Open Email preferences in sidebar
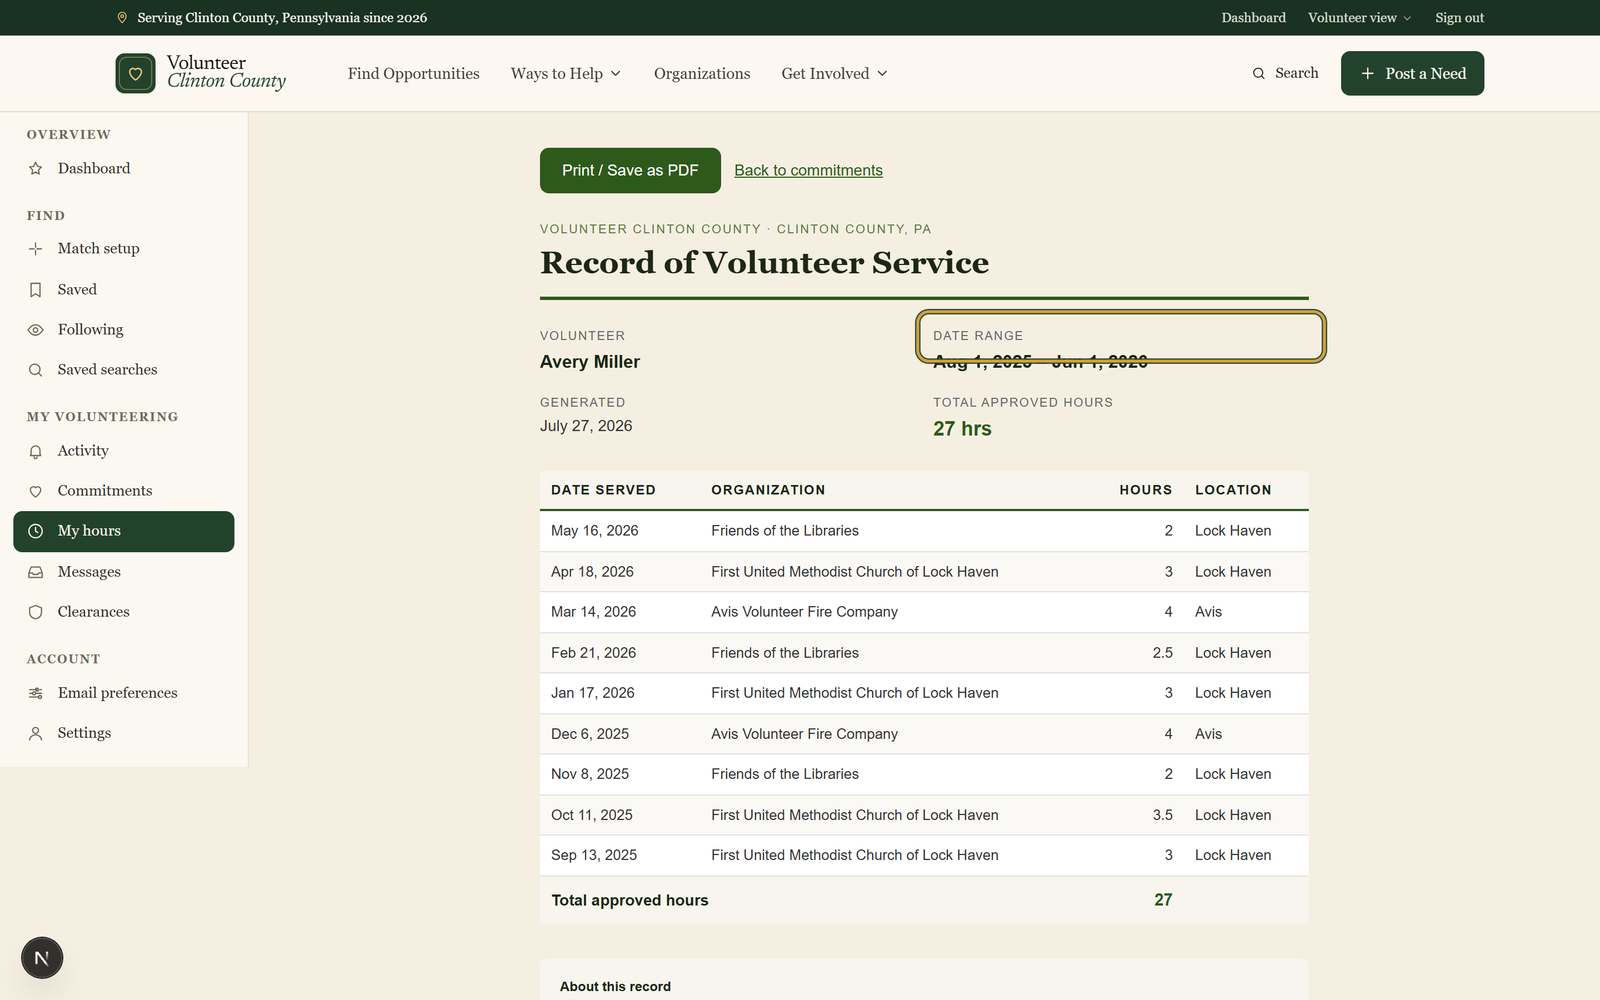 [x=124, y=693]
